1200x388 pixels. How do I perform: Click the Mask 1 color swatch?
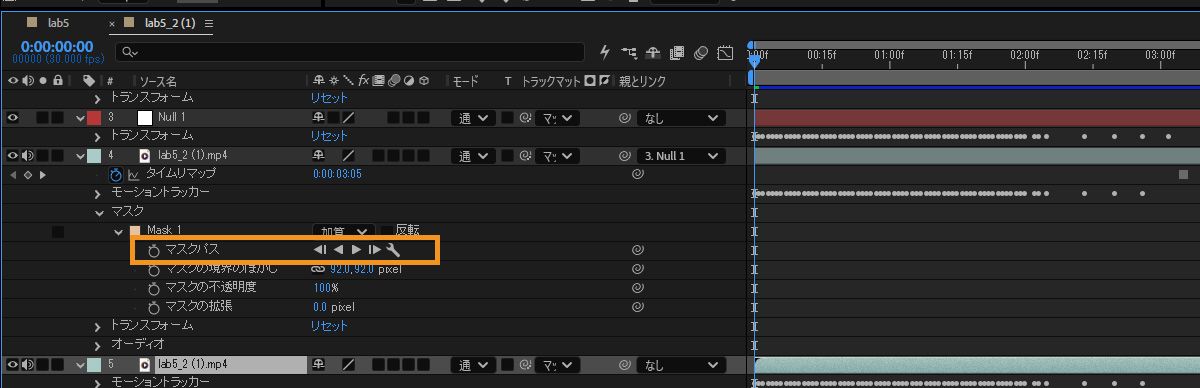click(135, 231)
